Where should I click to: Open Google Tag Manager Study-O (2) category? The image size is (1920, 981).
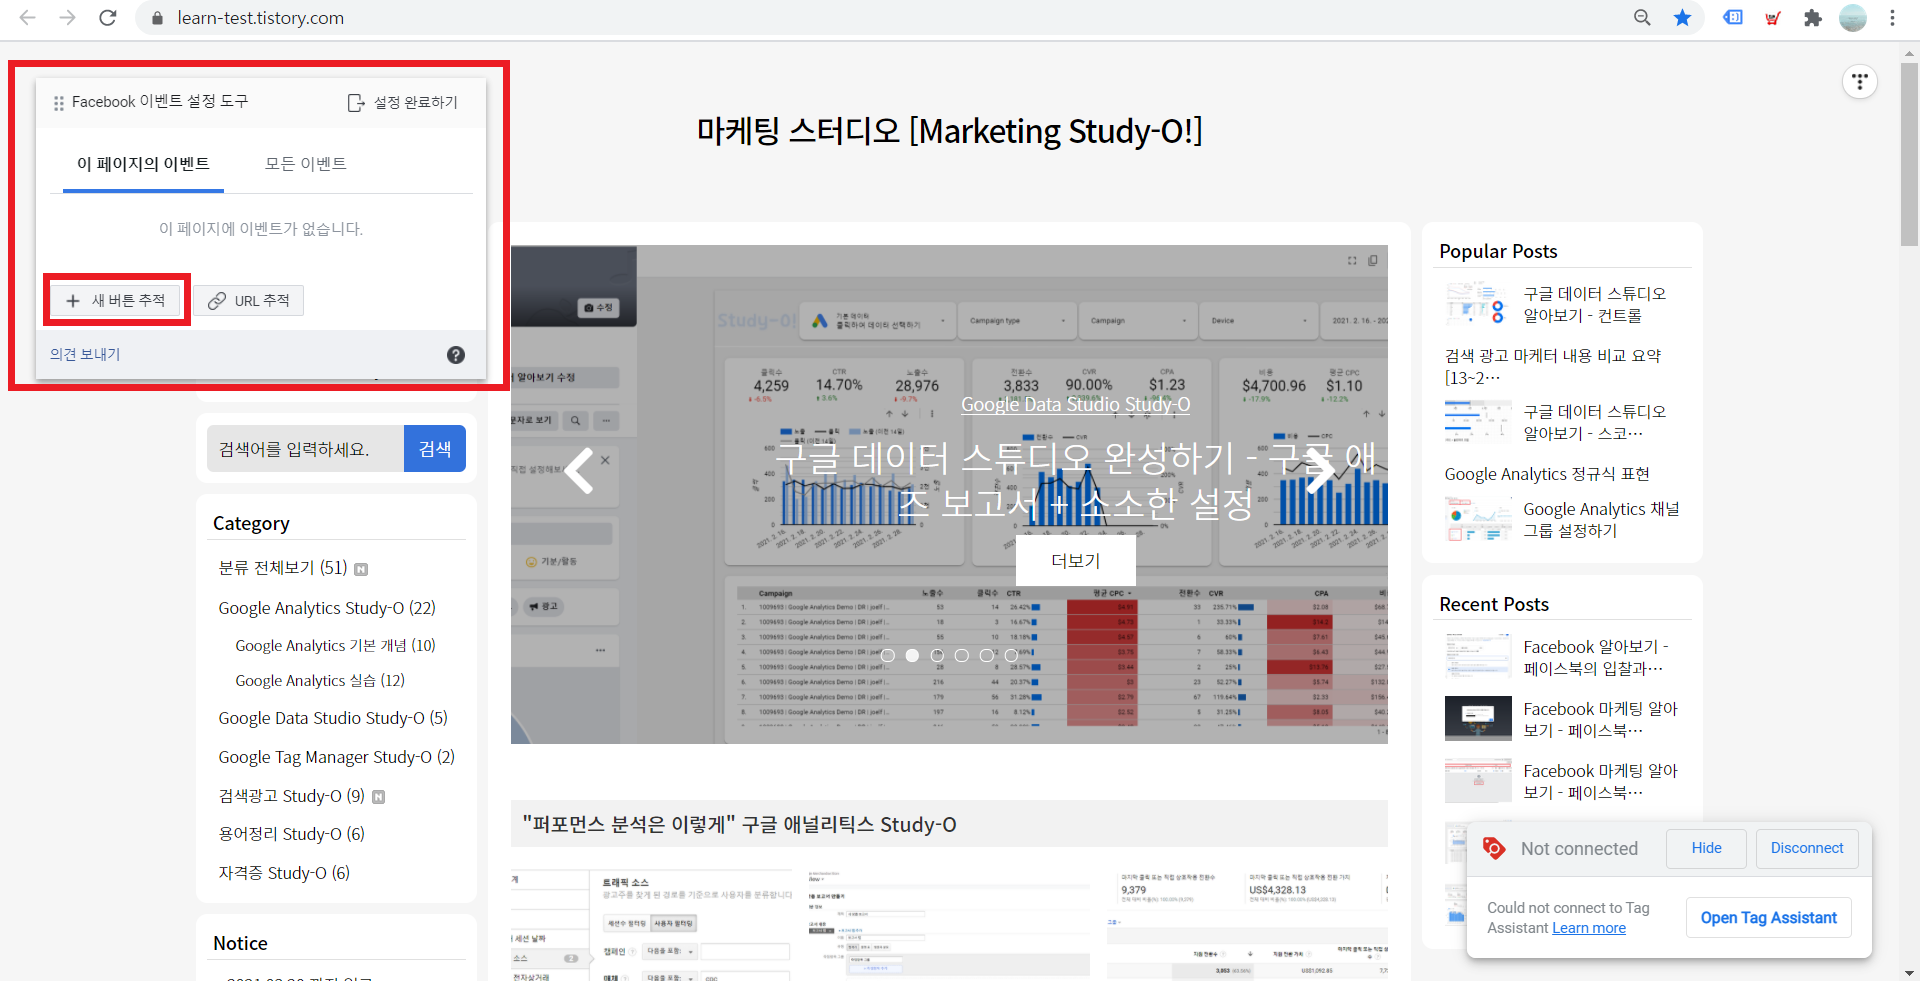(x=337, y=757)
